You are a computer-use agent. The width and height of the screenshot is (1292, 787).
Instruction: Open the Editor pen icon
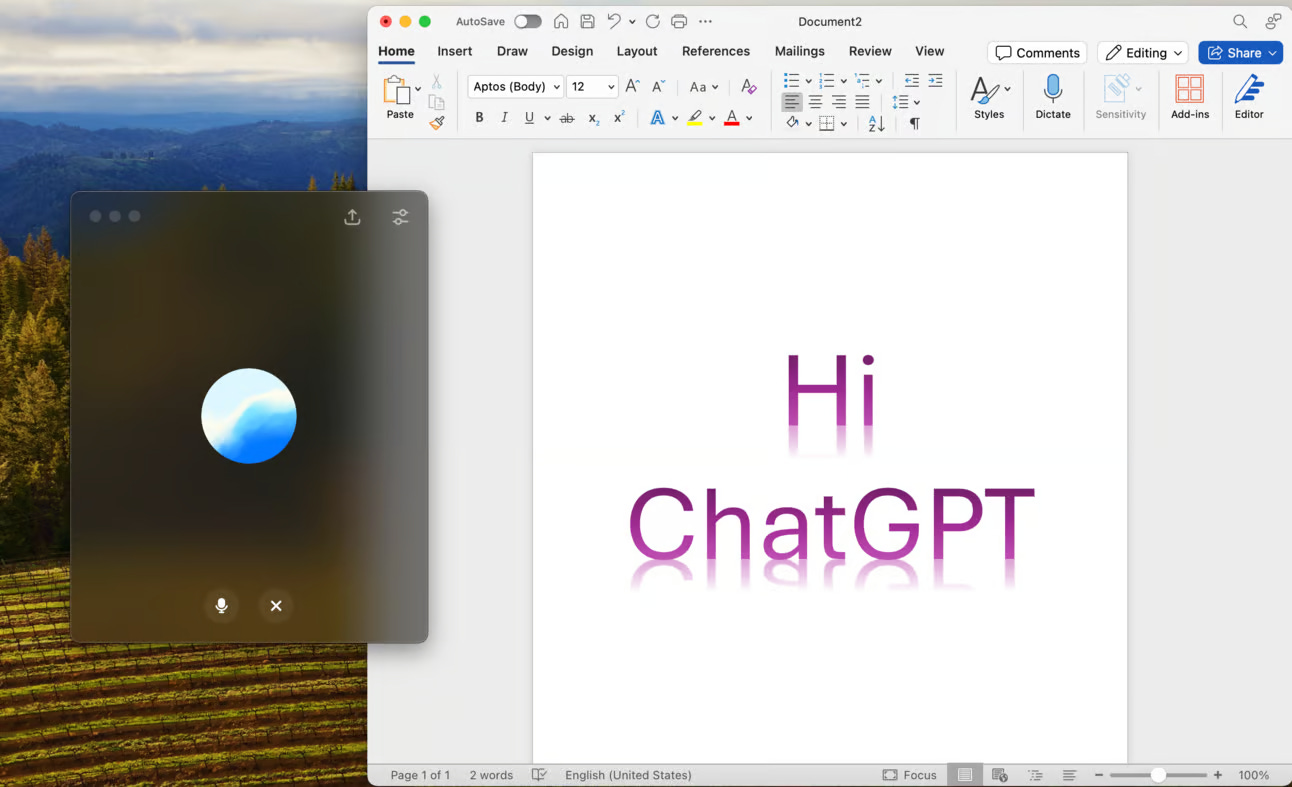pyautogui.click(x=1249, y=97)
